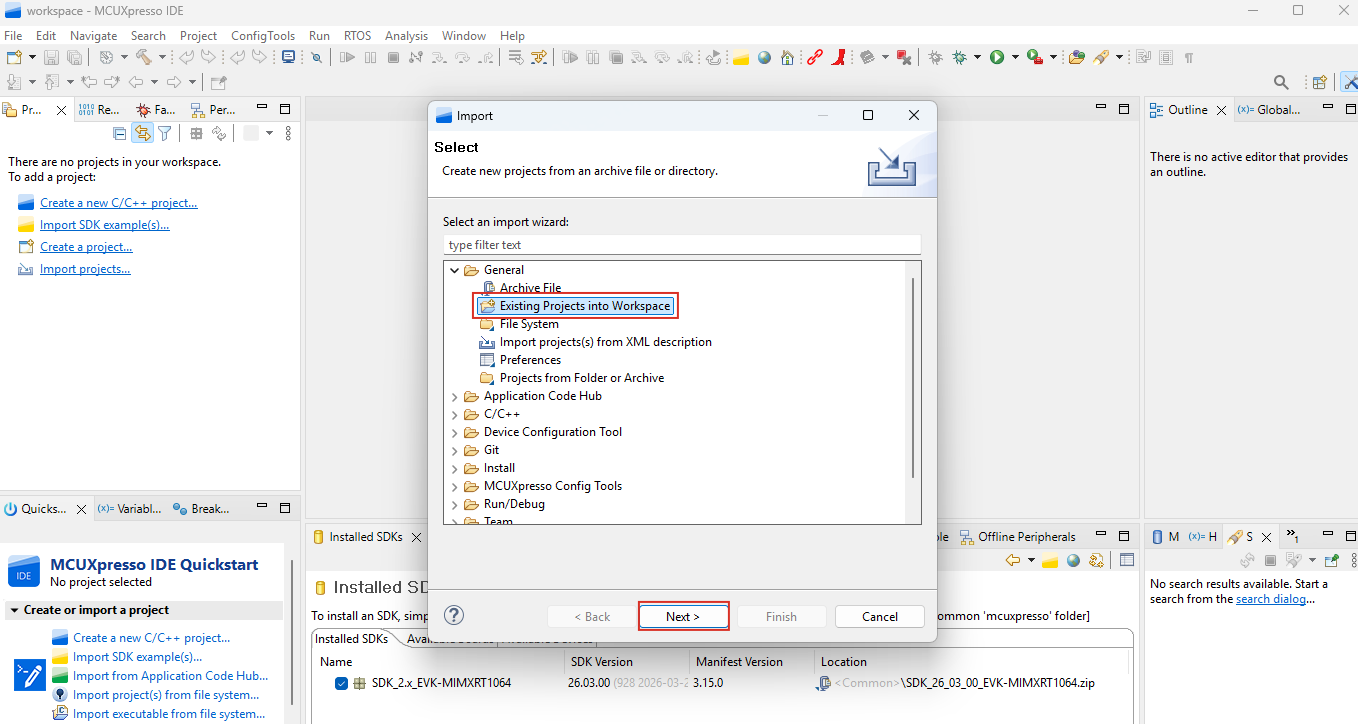
Task: Click the green bug Debug icon
Action: coord(959,57)
